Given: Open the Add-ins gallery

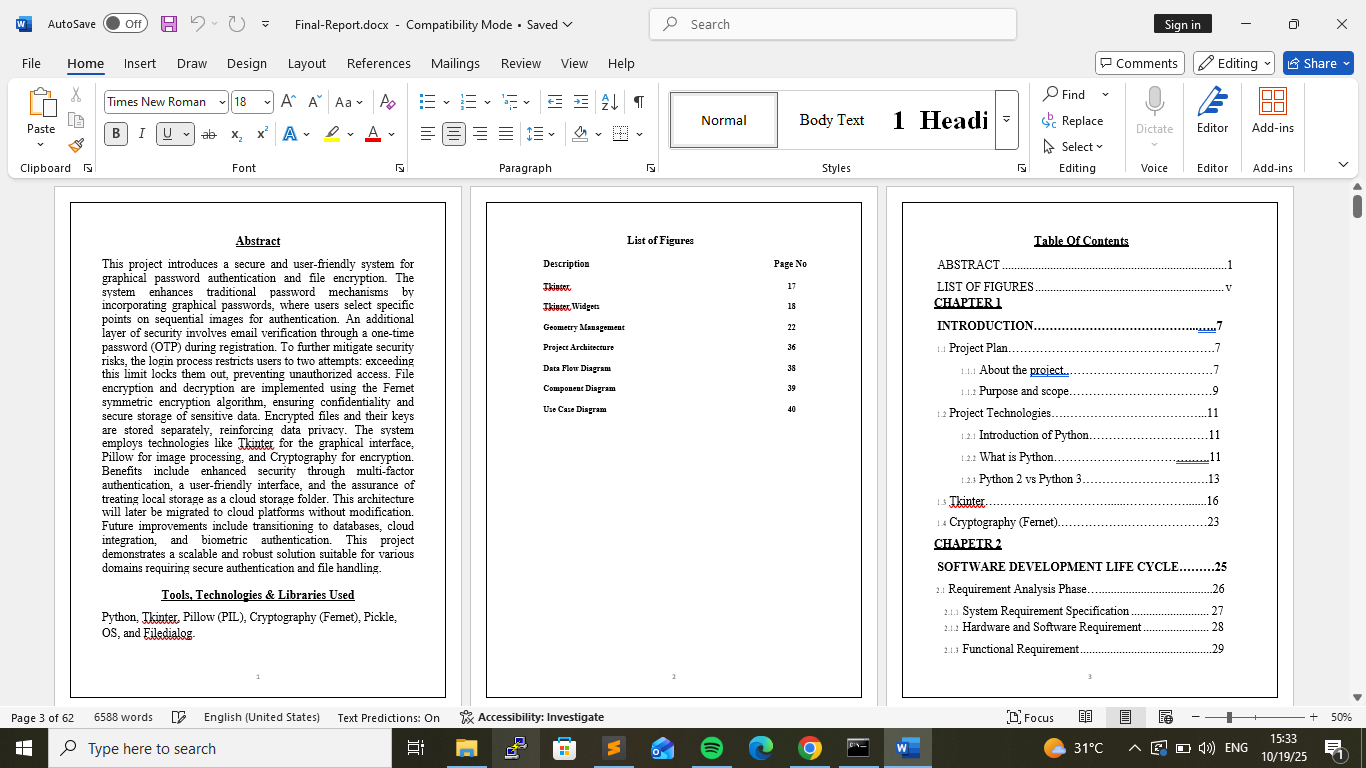Looking at the screenshot, I should pos(1272,111).
